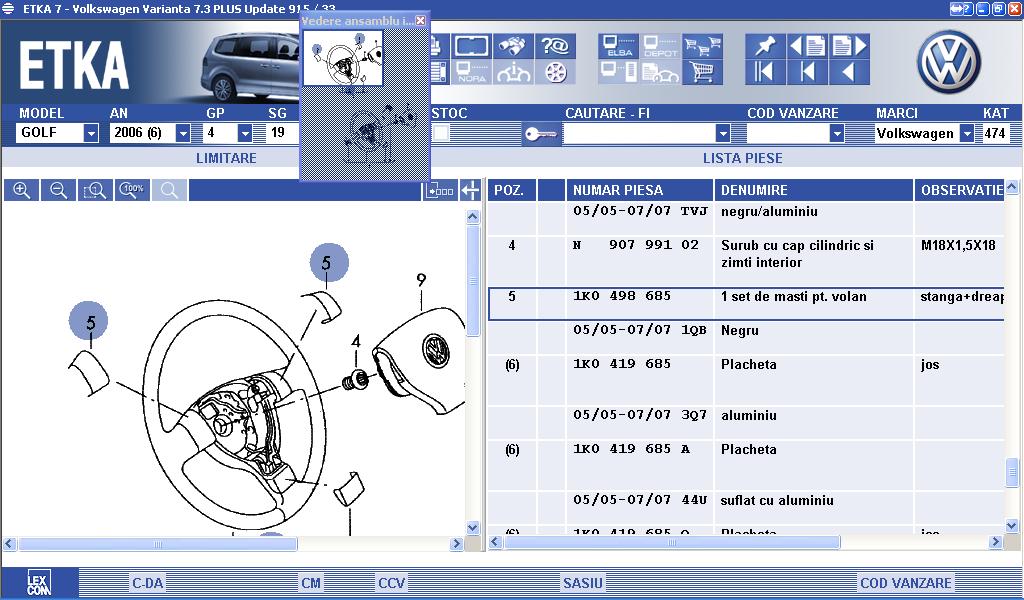Expand the GP dropdown showing 4
1024x600 pixels.
tap(245, 133)
